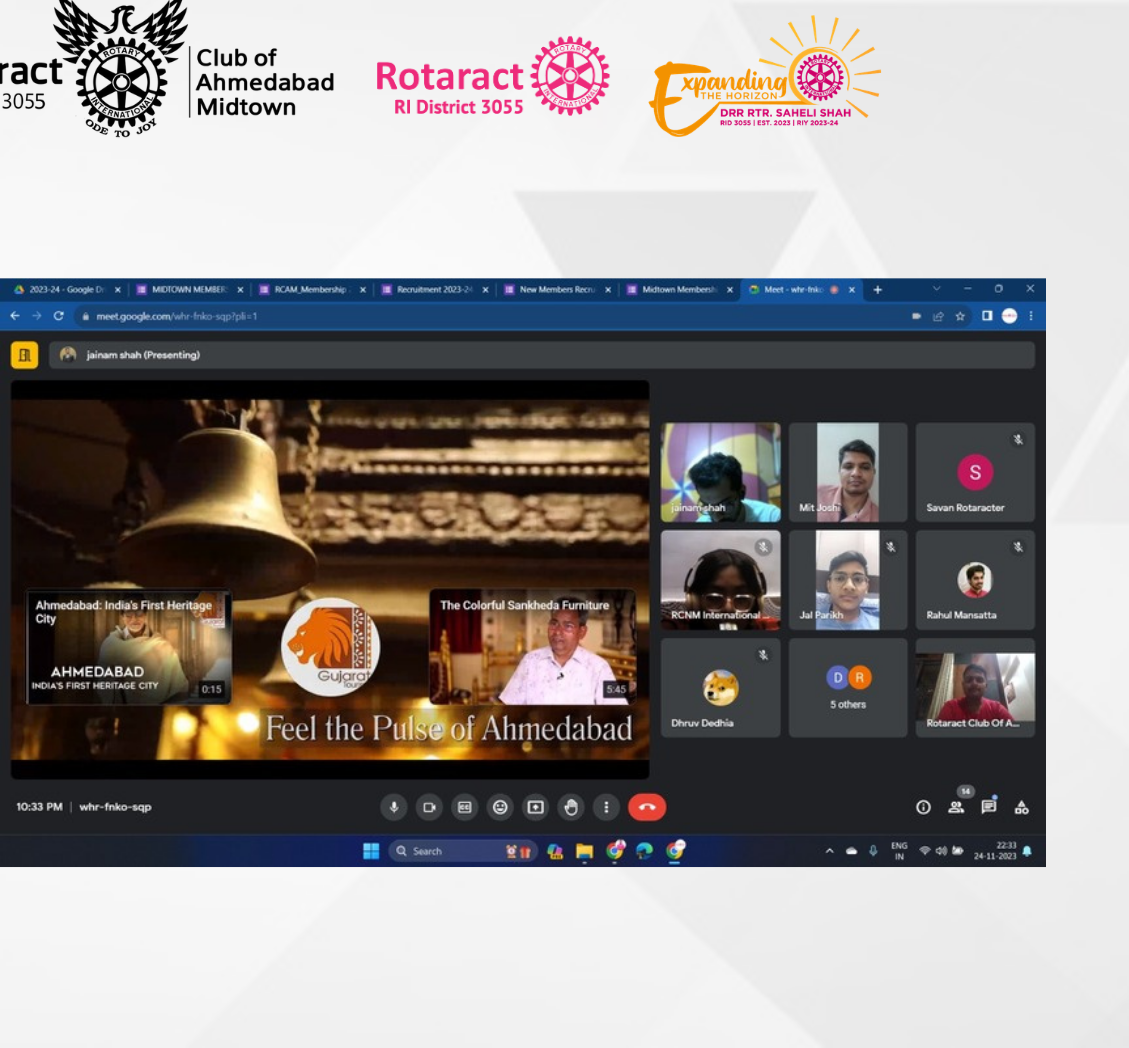Open the in-call chat panel
Image resolution: width=1129 pixels, height=1048 pixels.
[x=989, y=807]
